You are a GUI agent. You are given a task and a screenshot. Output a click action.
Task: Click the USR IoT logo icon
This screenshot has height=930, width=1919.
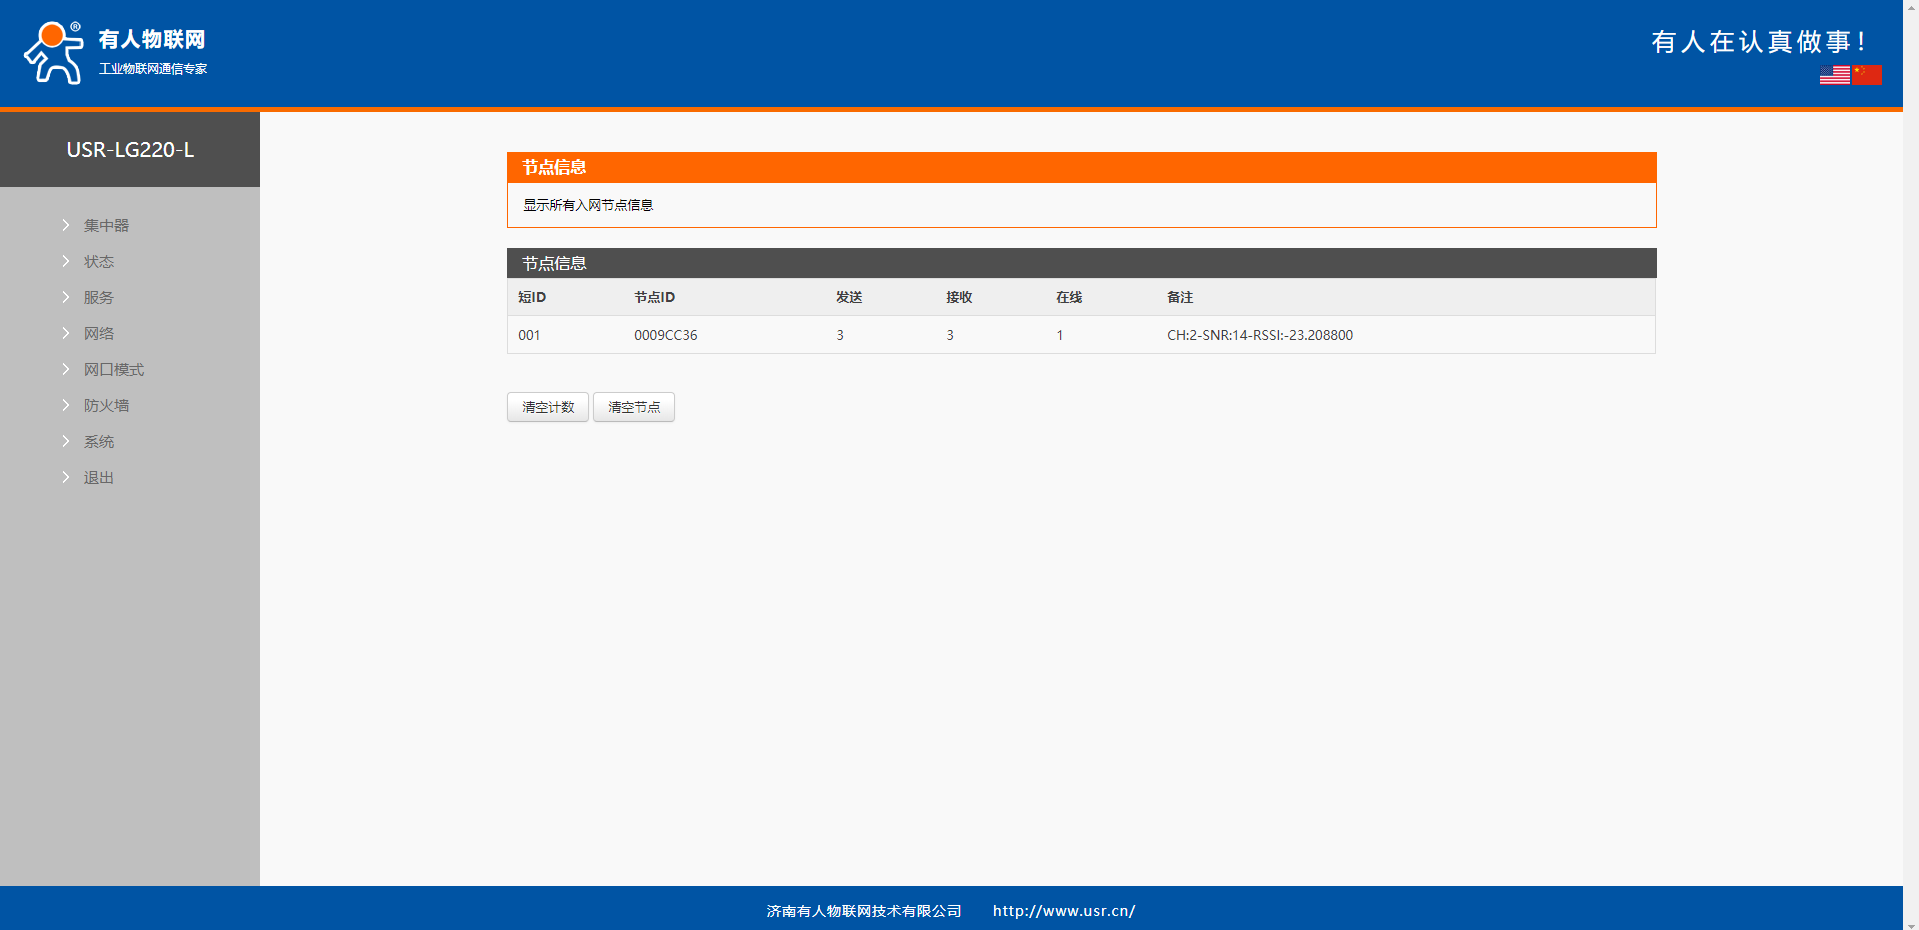pyautogui.click(x=54, y=53)
